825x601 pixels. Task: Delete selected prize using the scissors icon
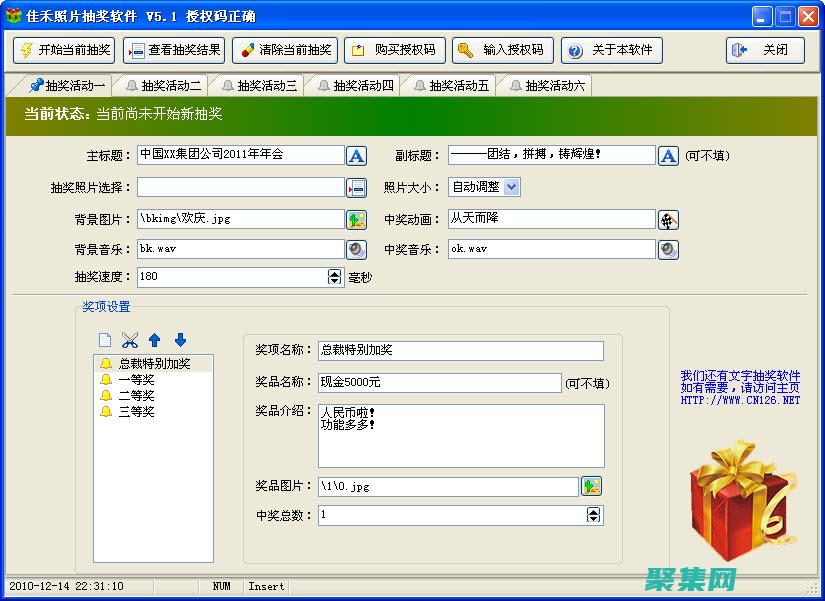coord(130,339)
